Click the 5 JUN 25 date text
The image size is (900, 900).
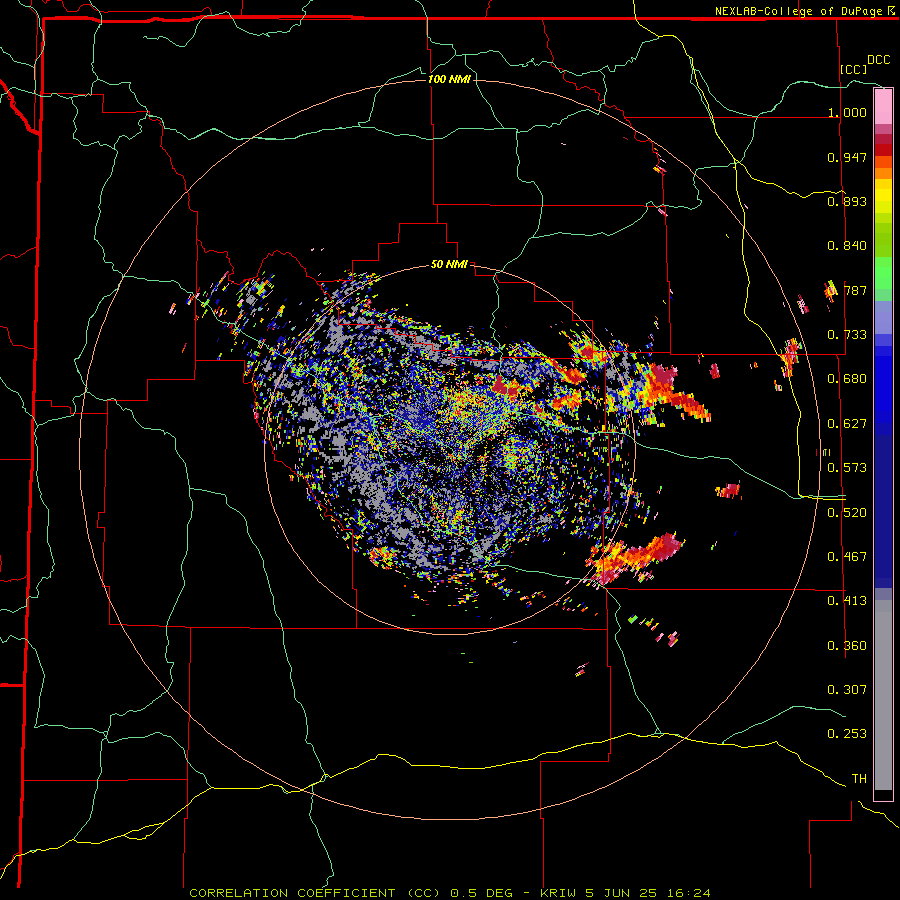click(623, 893)
